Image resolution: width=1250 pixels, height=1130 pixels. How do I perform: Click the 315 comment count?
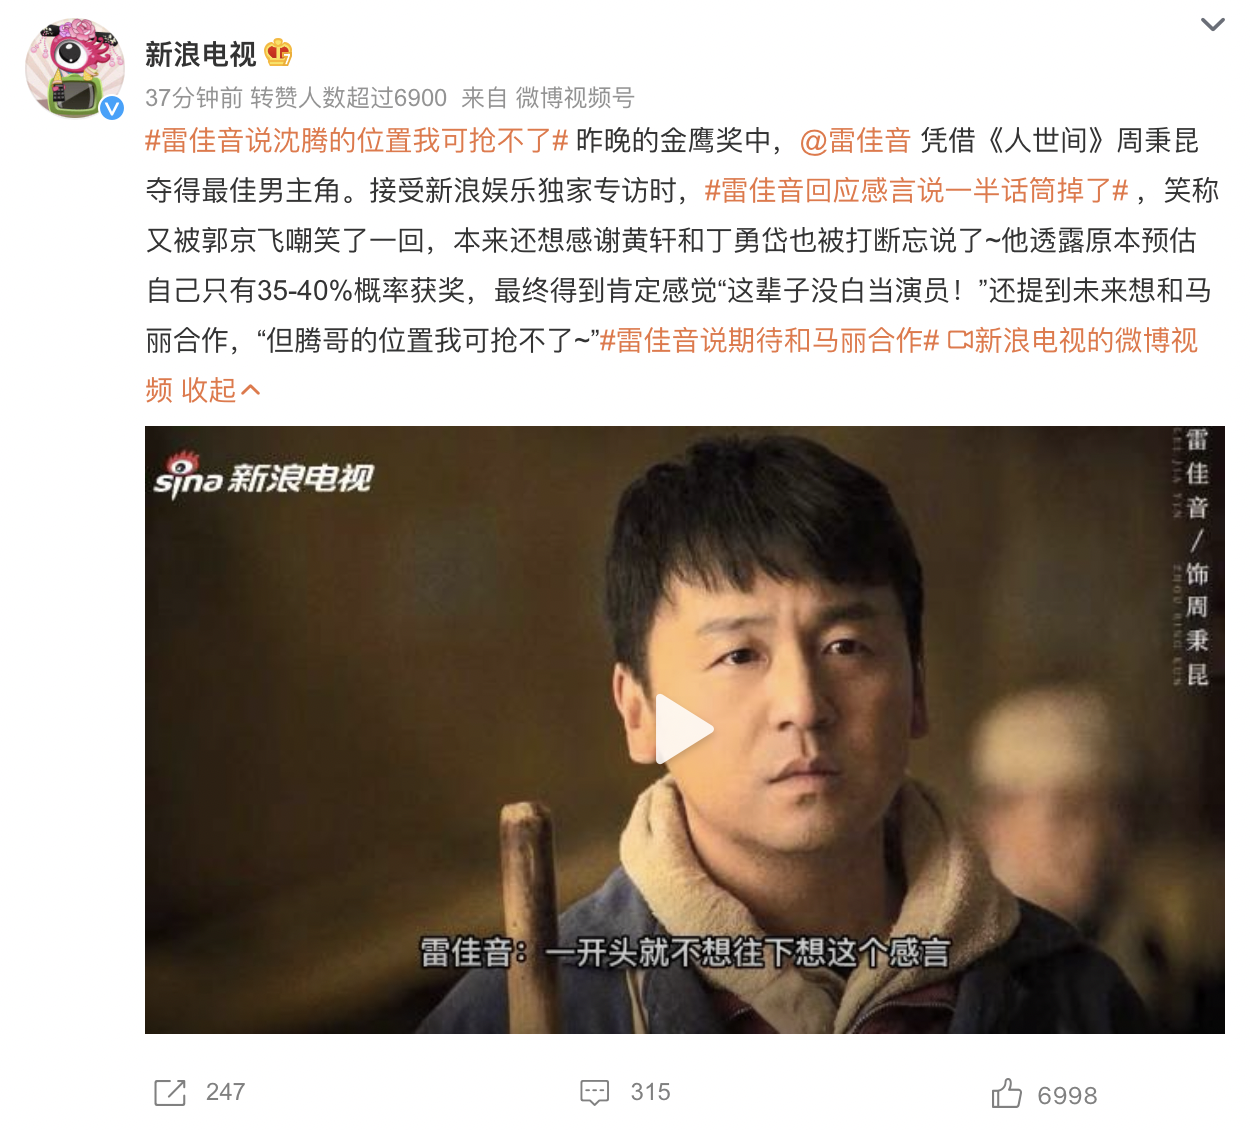click(651, 1092)
